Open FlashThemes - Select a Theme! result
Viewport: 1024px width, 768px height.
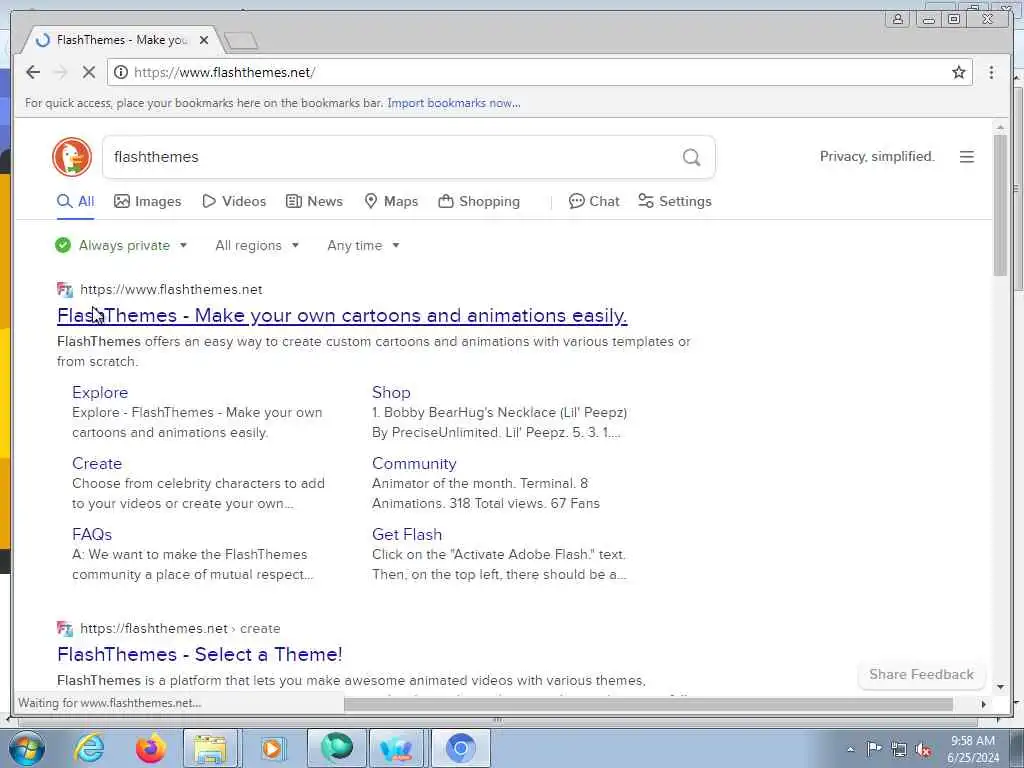pos(200,654)
